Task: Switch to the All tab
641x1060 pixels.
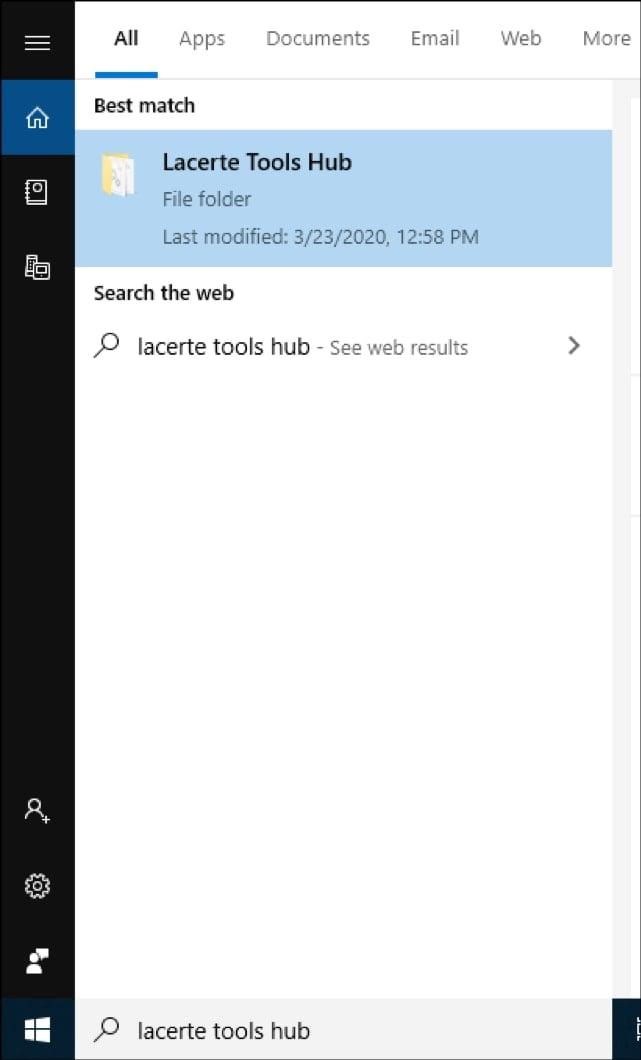Action: [x=126, y=39]
